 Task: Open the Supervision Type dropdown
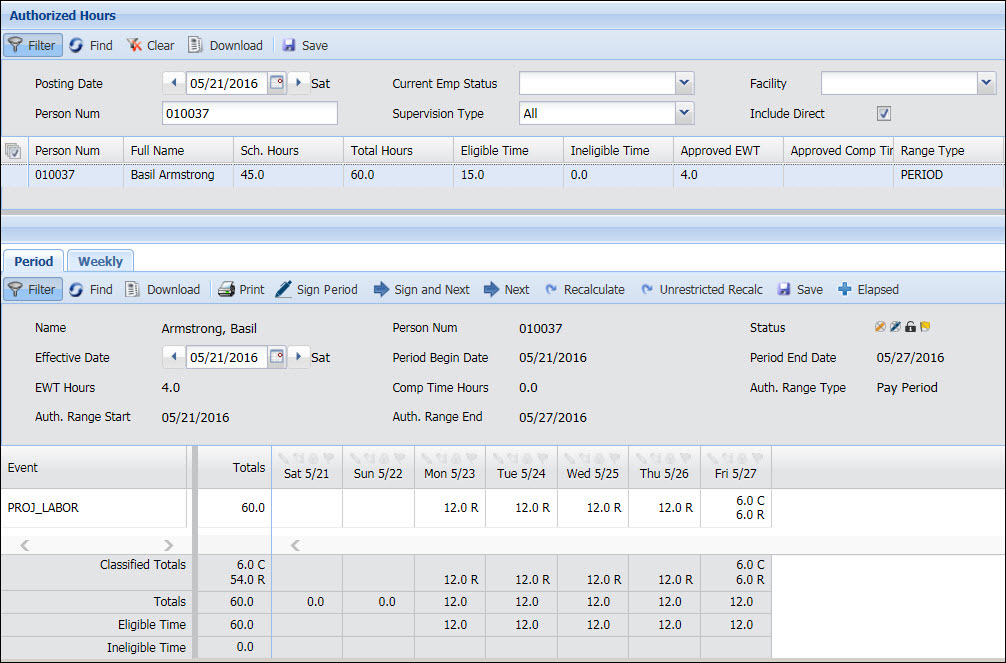coord(684,113)
